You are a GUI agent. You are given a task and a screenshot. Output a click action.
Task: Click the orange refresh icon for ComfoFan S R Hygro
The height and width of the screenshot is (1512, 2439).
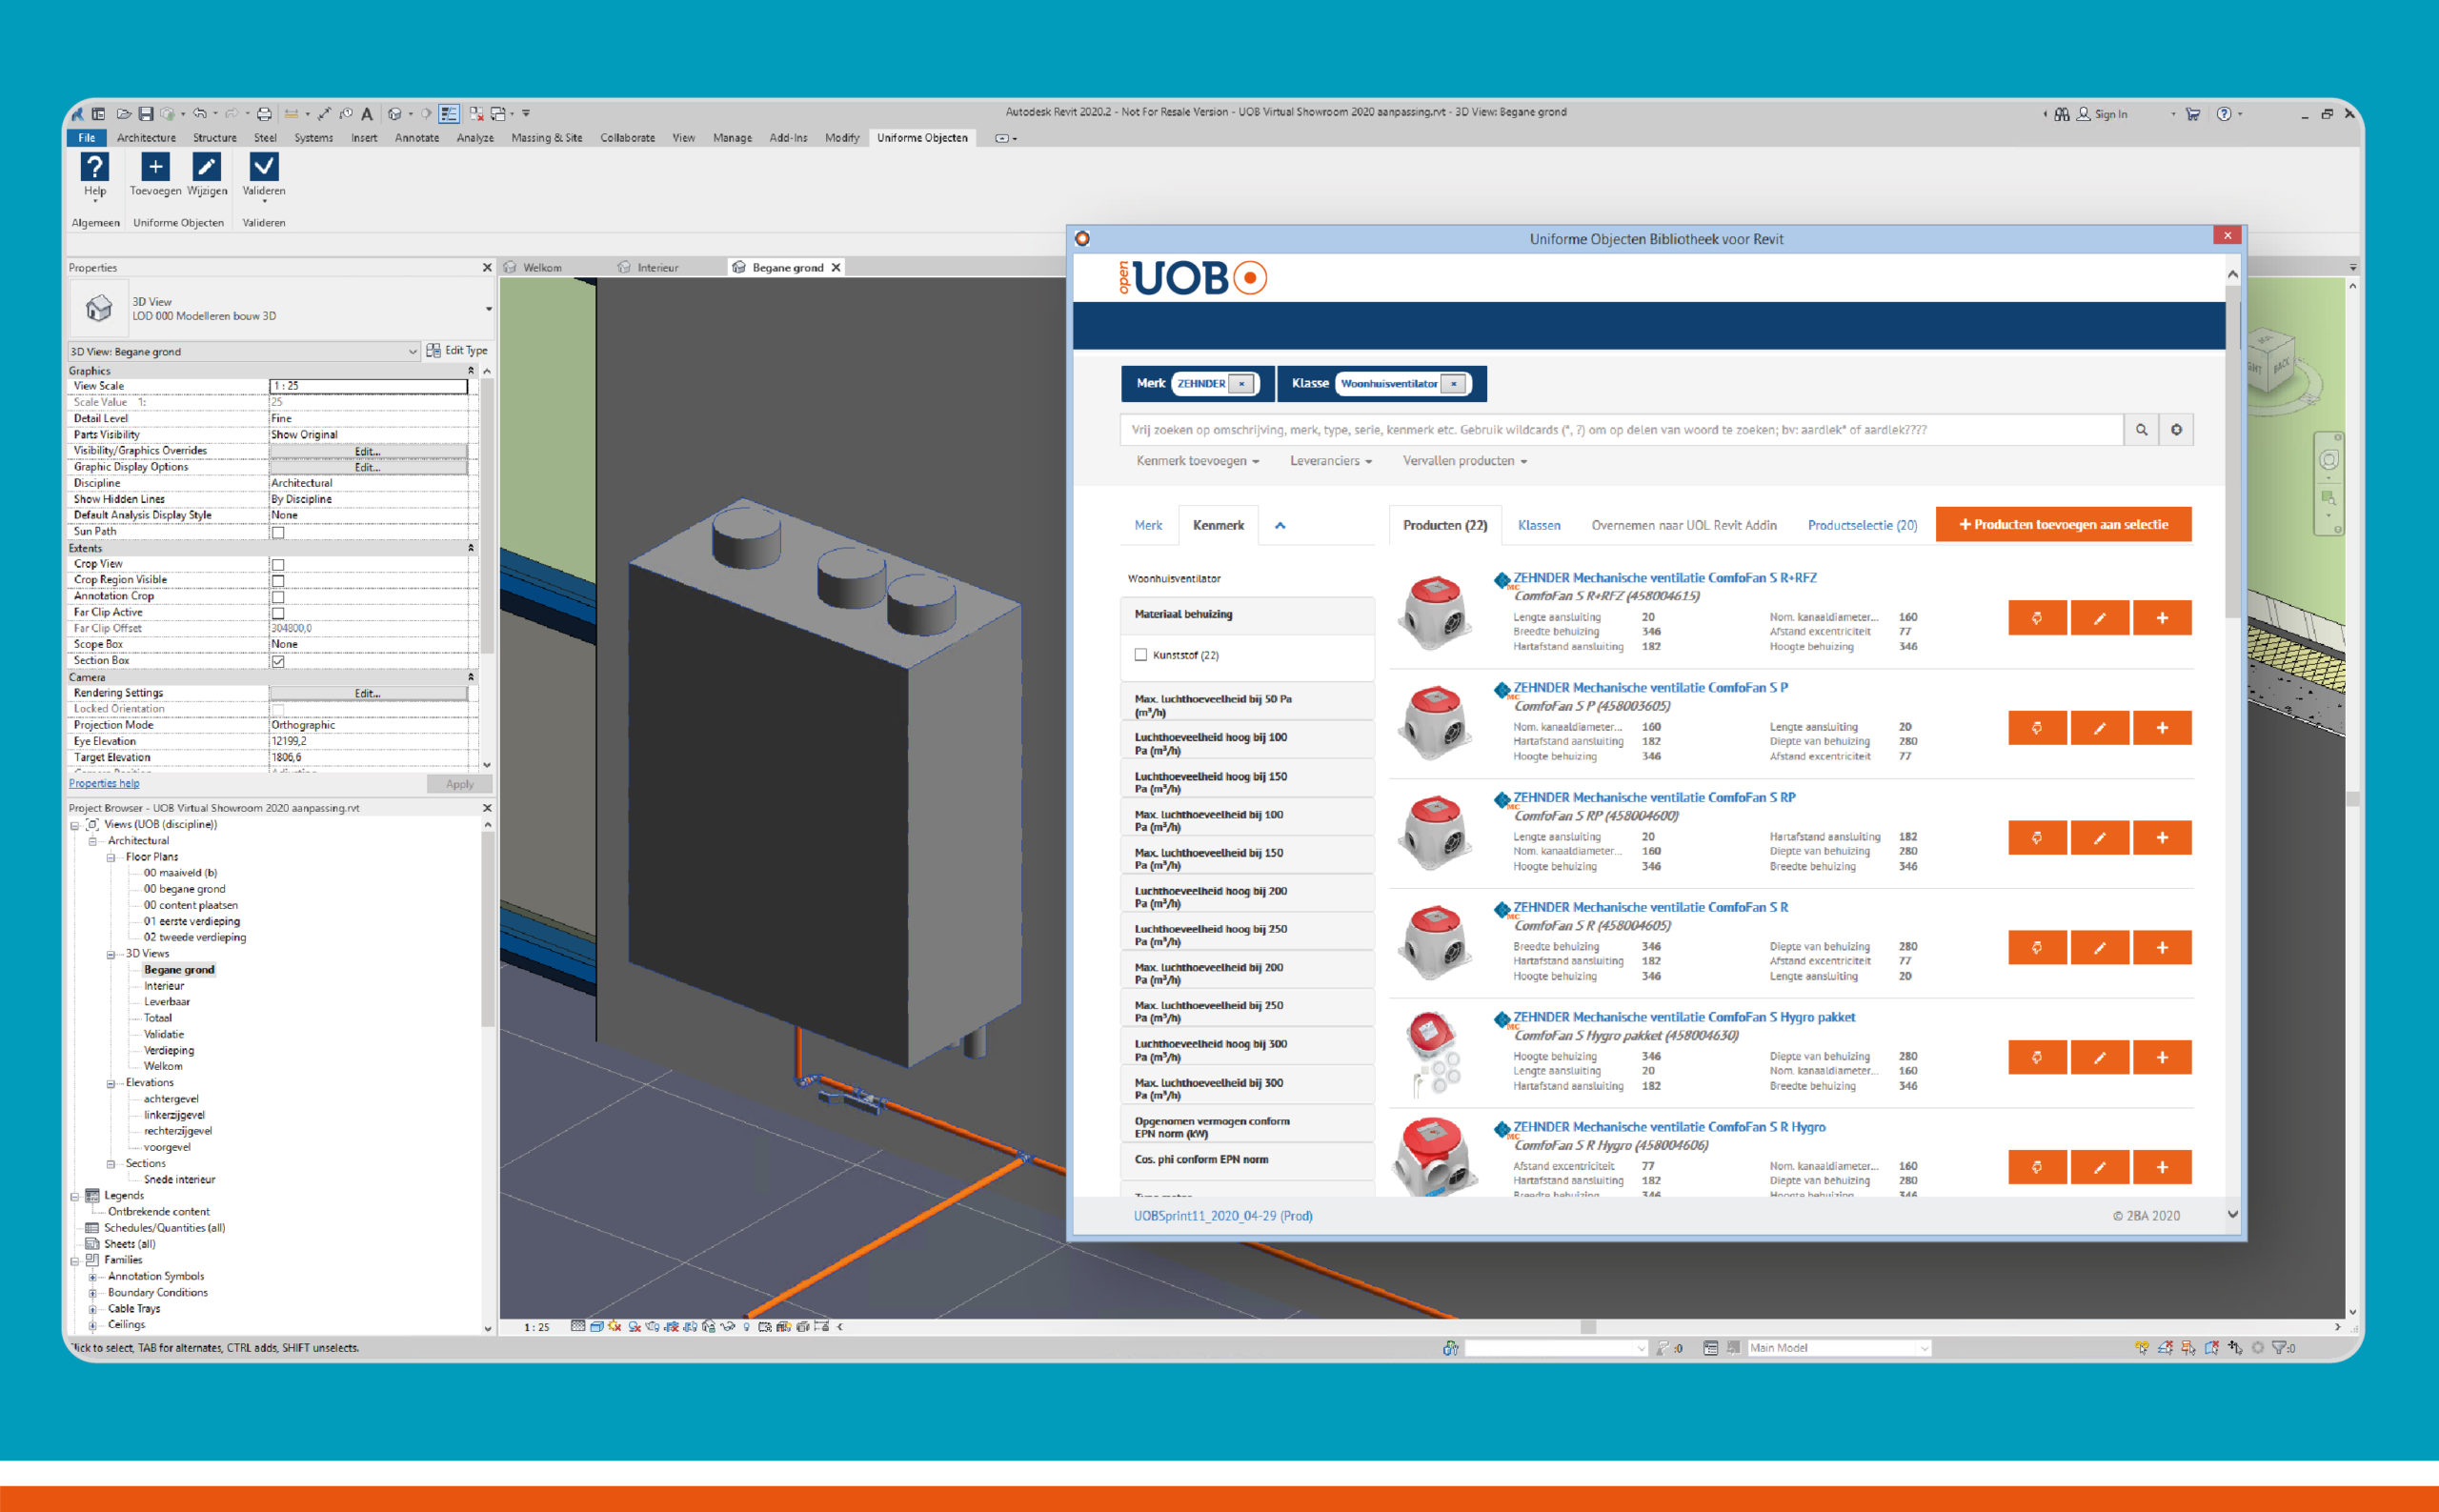[2037, 1167]
